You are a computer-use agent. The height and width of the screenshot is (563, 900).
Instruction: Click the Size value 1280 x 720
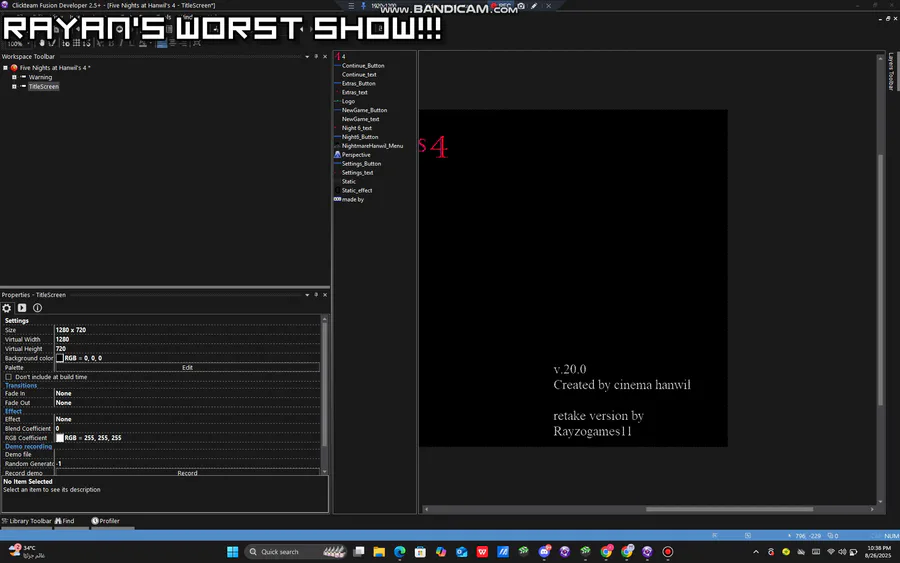71,330
